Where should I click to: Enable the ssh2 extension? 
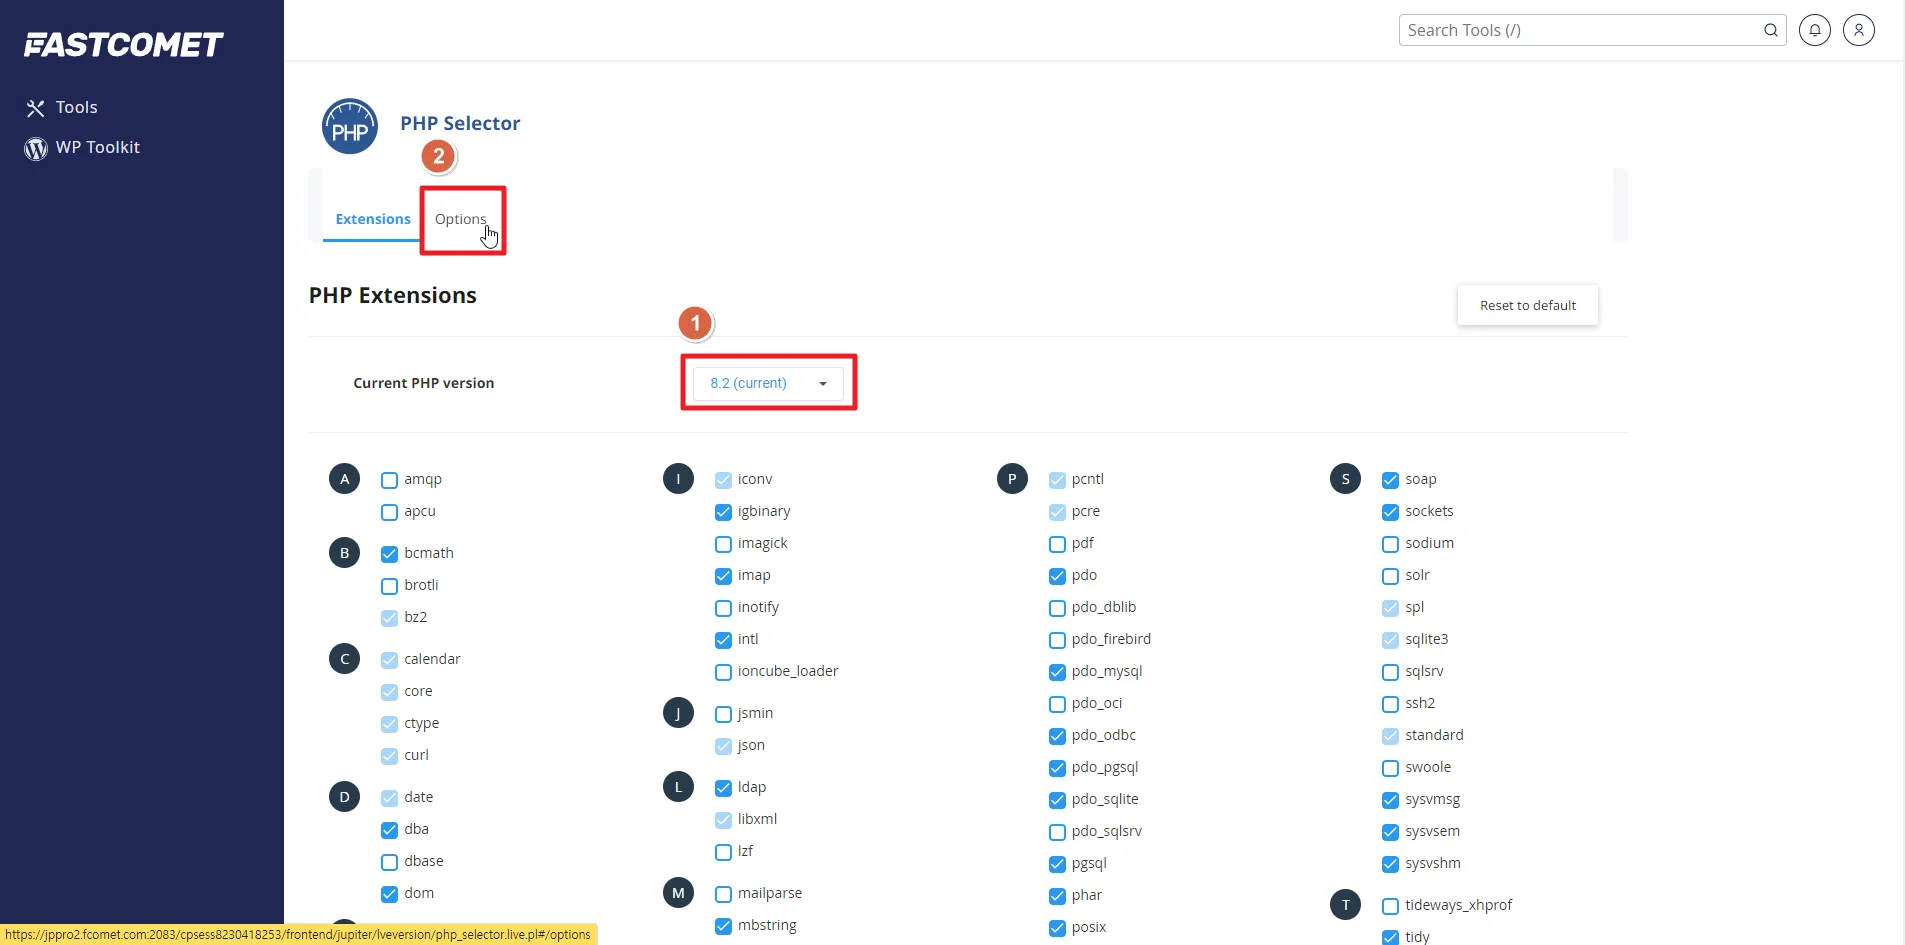coord(1390,704)
